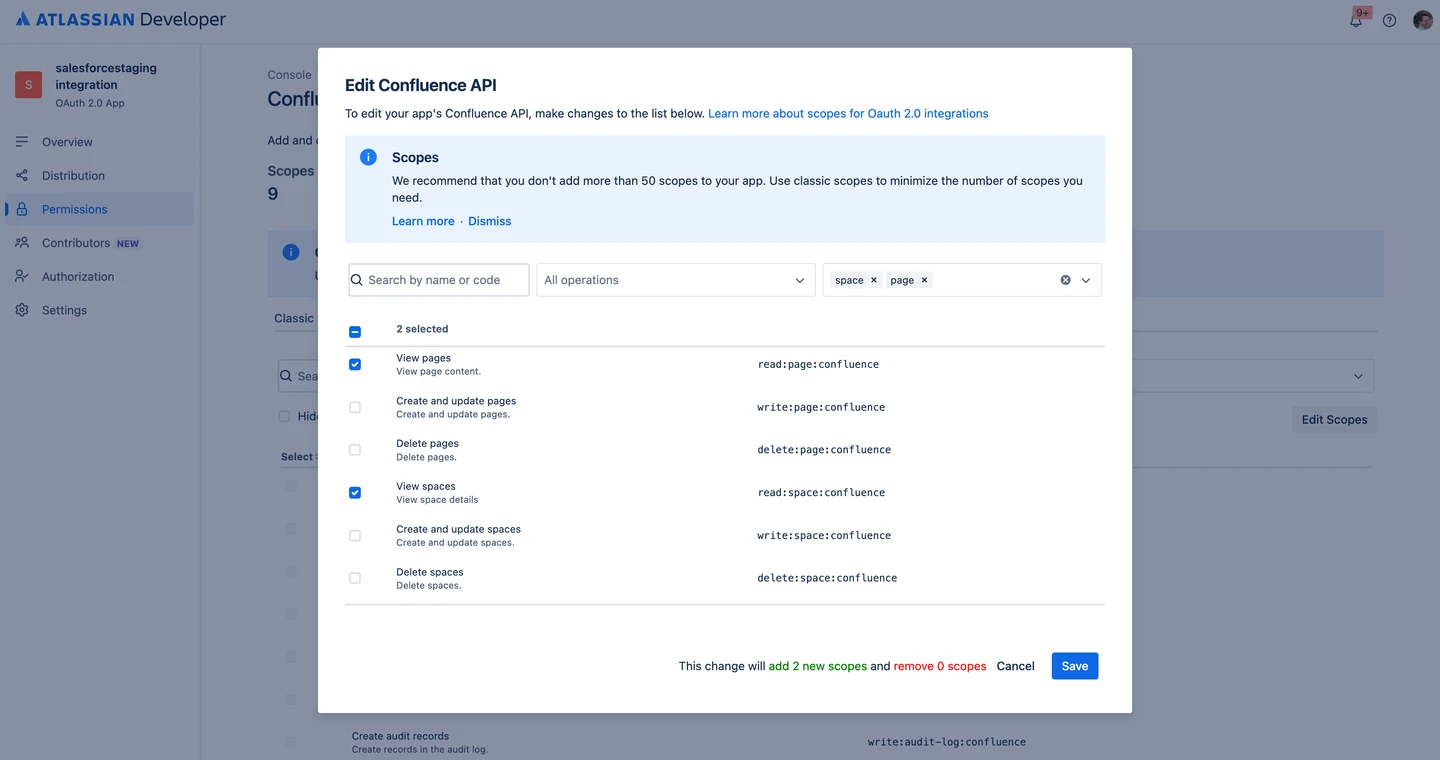
Task: Click the delete:space:confluence scope code
Action: [x=827, y=578]
